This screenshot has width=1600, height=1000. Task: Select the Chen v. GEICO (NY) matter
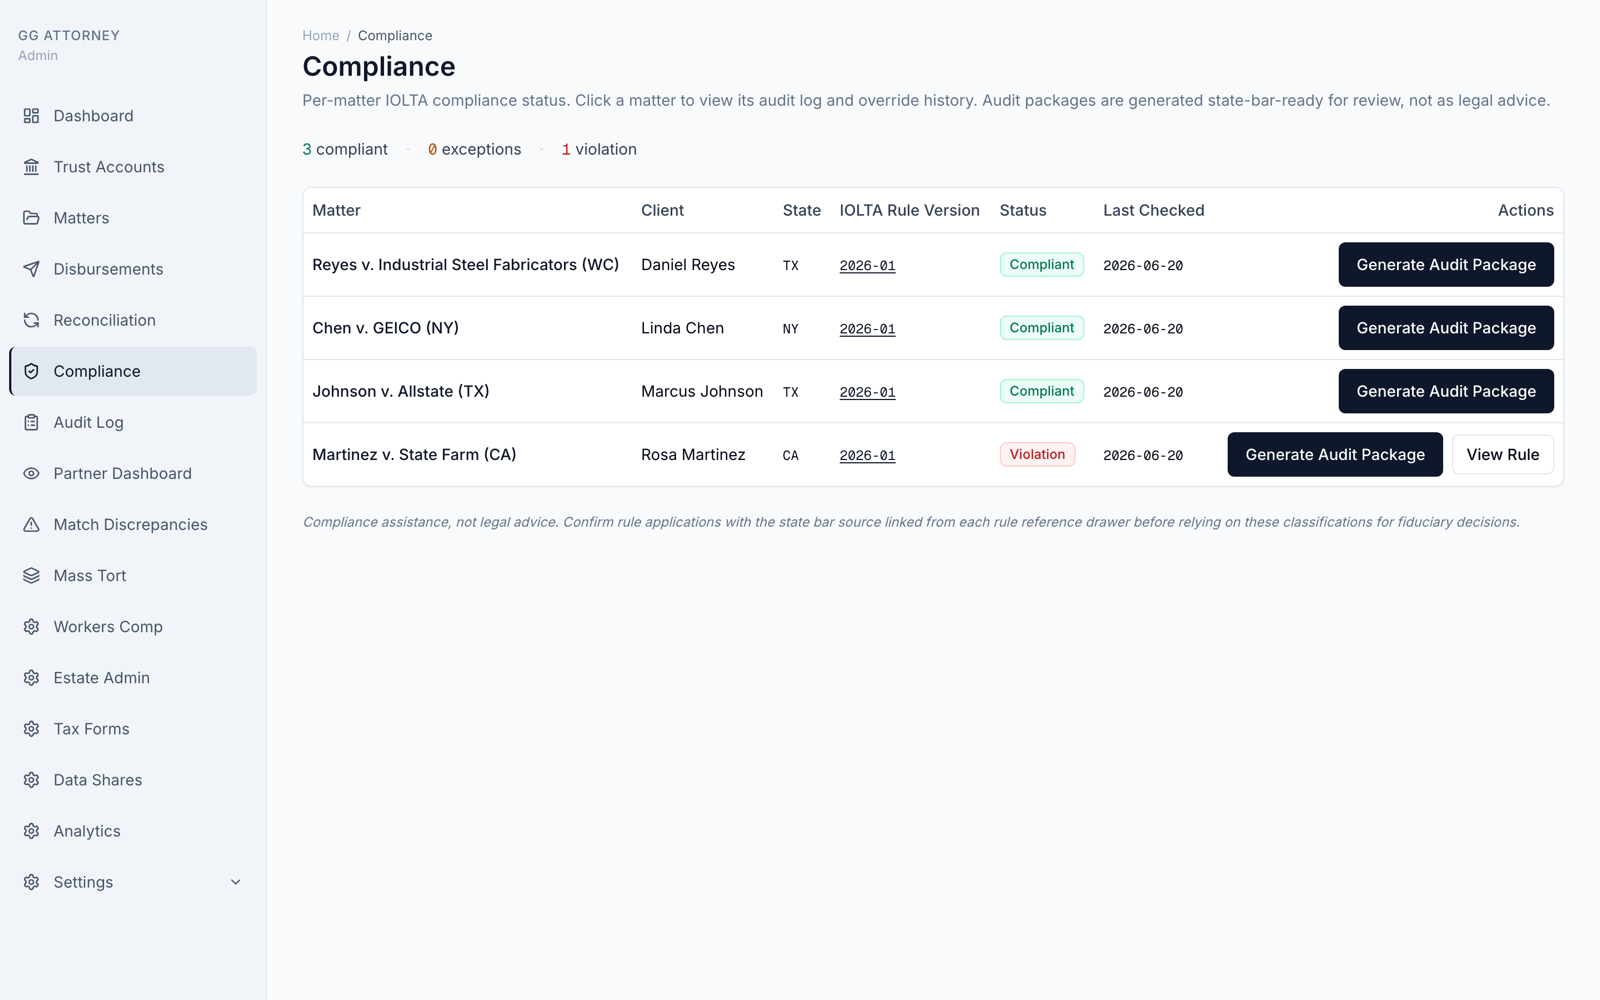pos(385,328)
